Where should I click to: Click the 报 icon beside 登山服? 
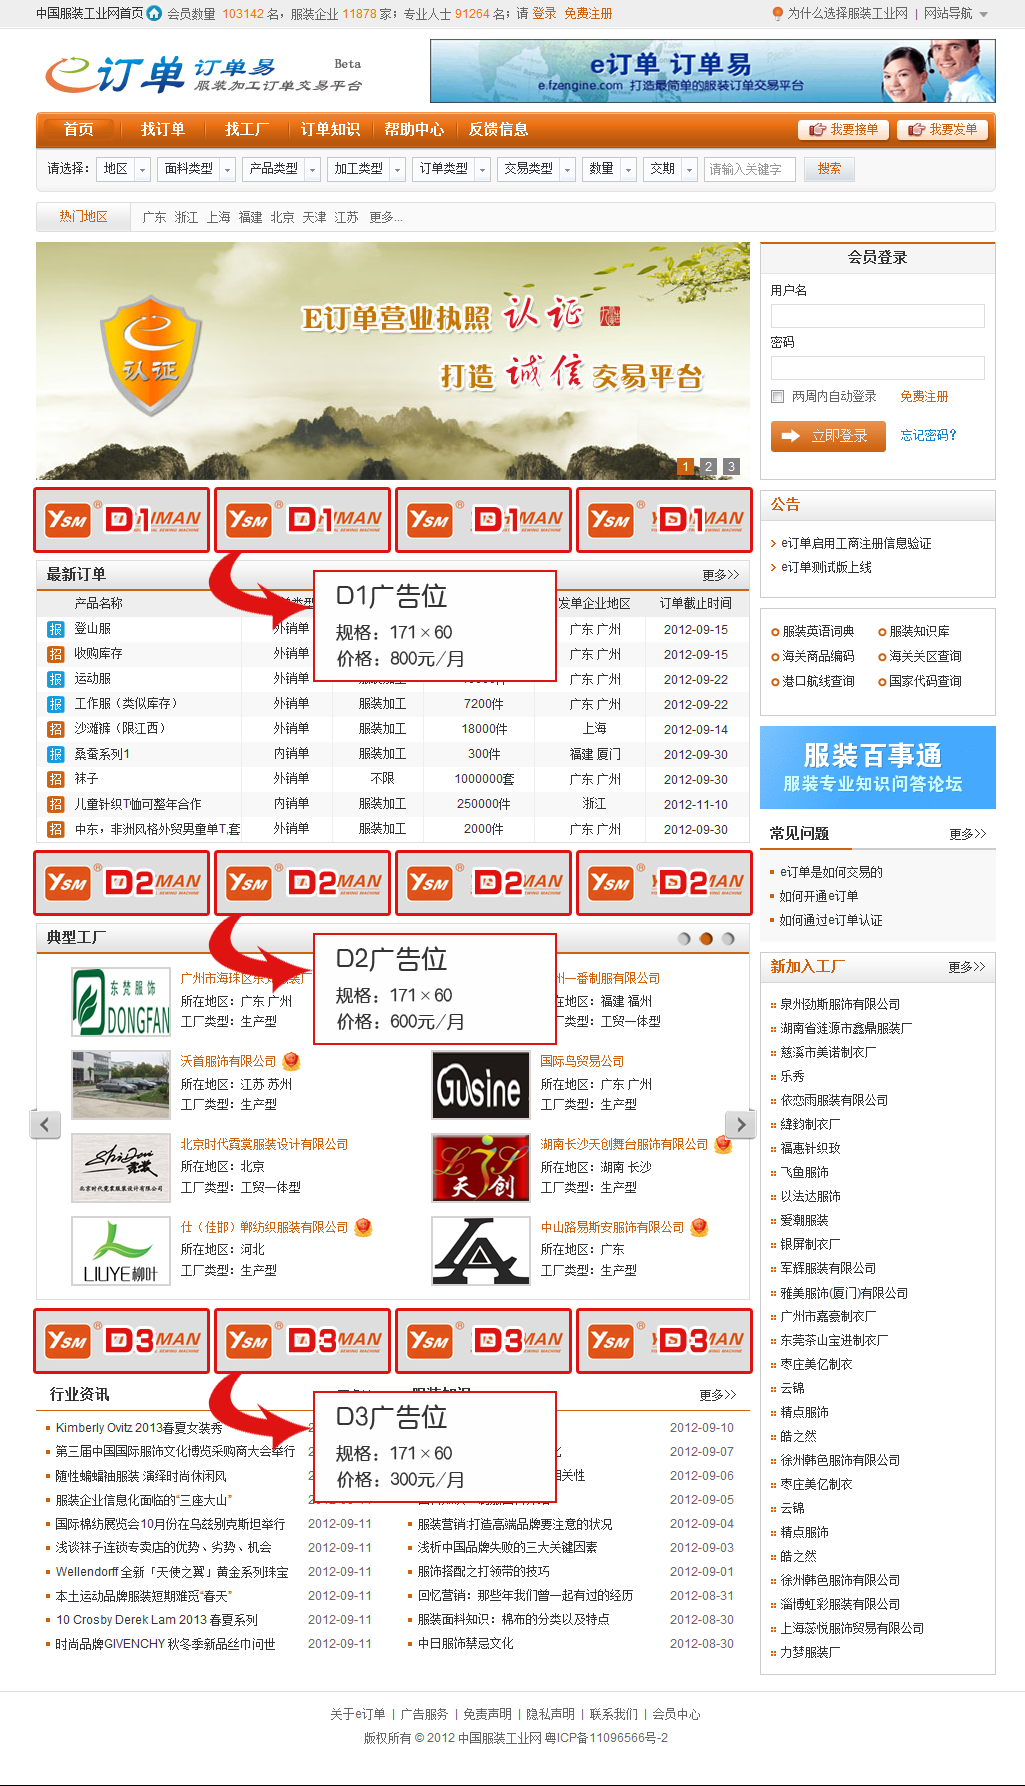[x=56, y=629]
